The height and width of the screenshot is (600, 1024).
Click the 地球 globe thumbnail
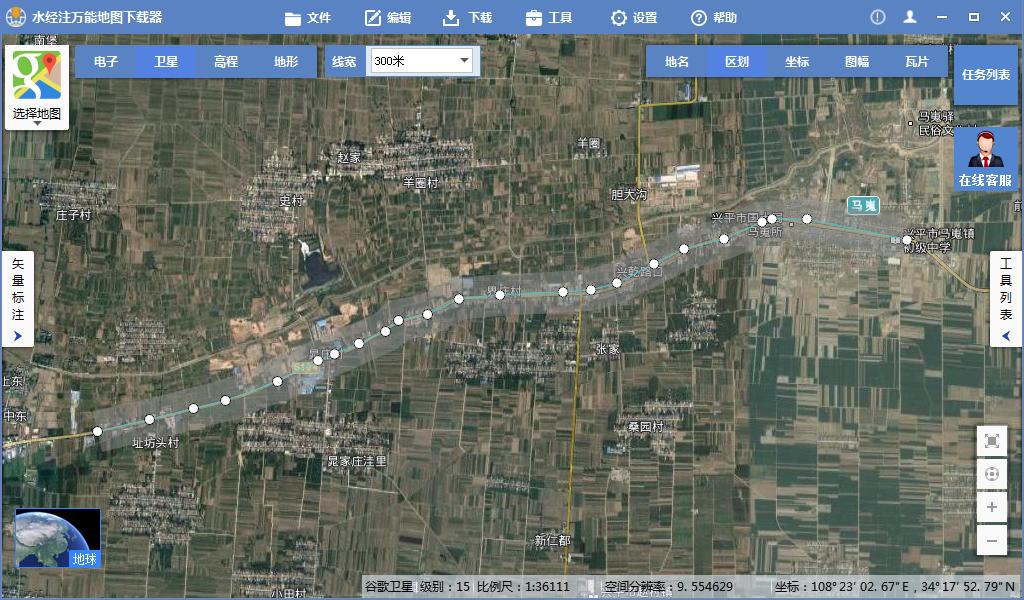pyautogui.click(x=58, y=539)
